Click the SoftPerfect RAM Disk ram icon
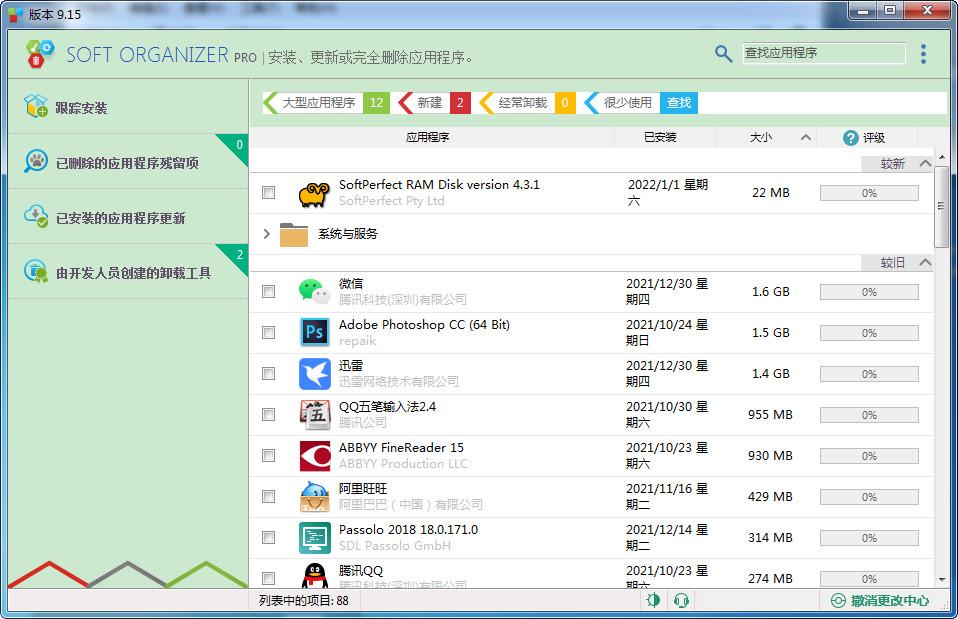This screenshot has height=619, width=958. coord(314,193)
